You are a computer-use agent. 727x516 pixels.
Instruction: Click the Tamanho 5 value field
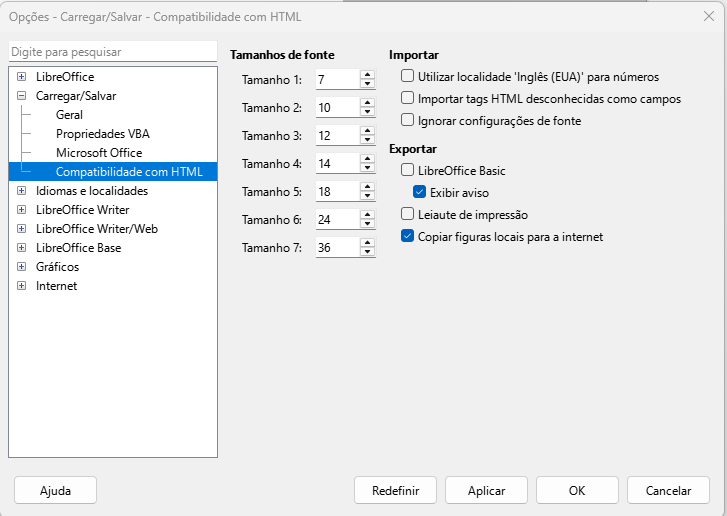[x=338, y=191]
